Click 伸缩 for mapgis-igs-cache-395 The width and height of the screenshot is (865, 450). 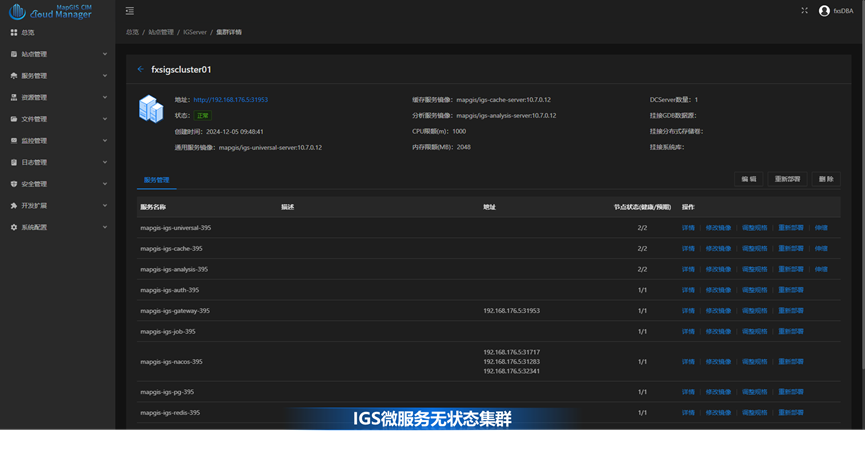tap(821, 249)
